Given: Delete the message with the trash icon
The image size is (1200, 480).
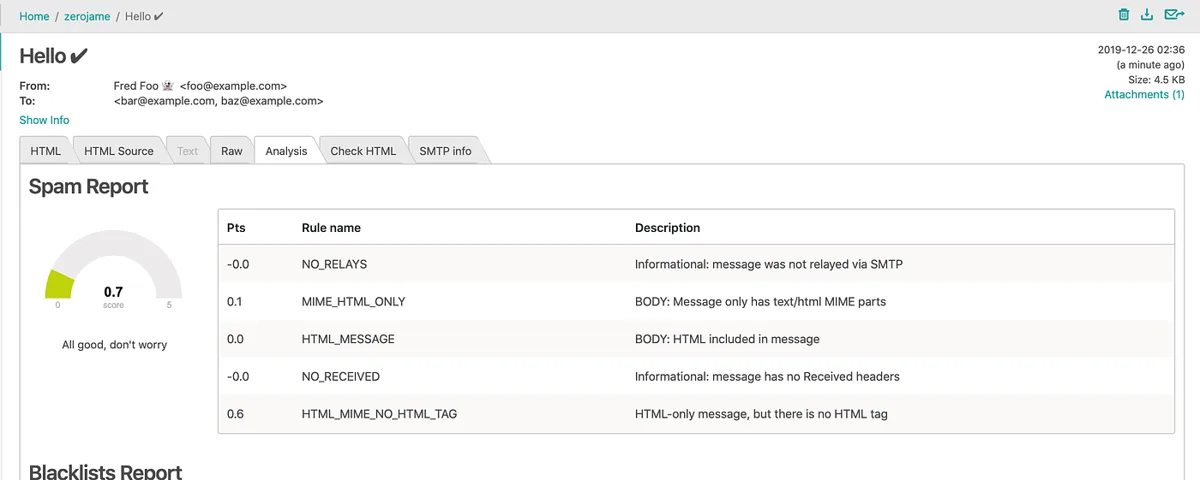Looking at the screenshot, I should (x=1124, y=15).
